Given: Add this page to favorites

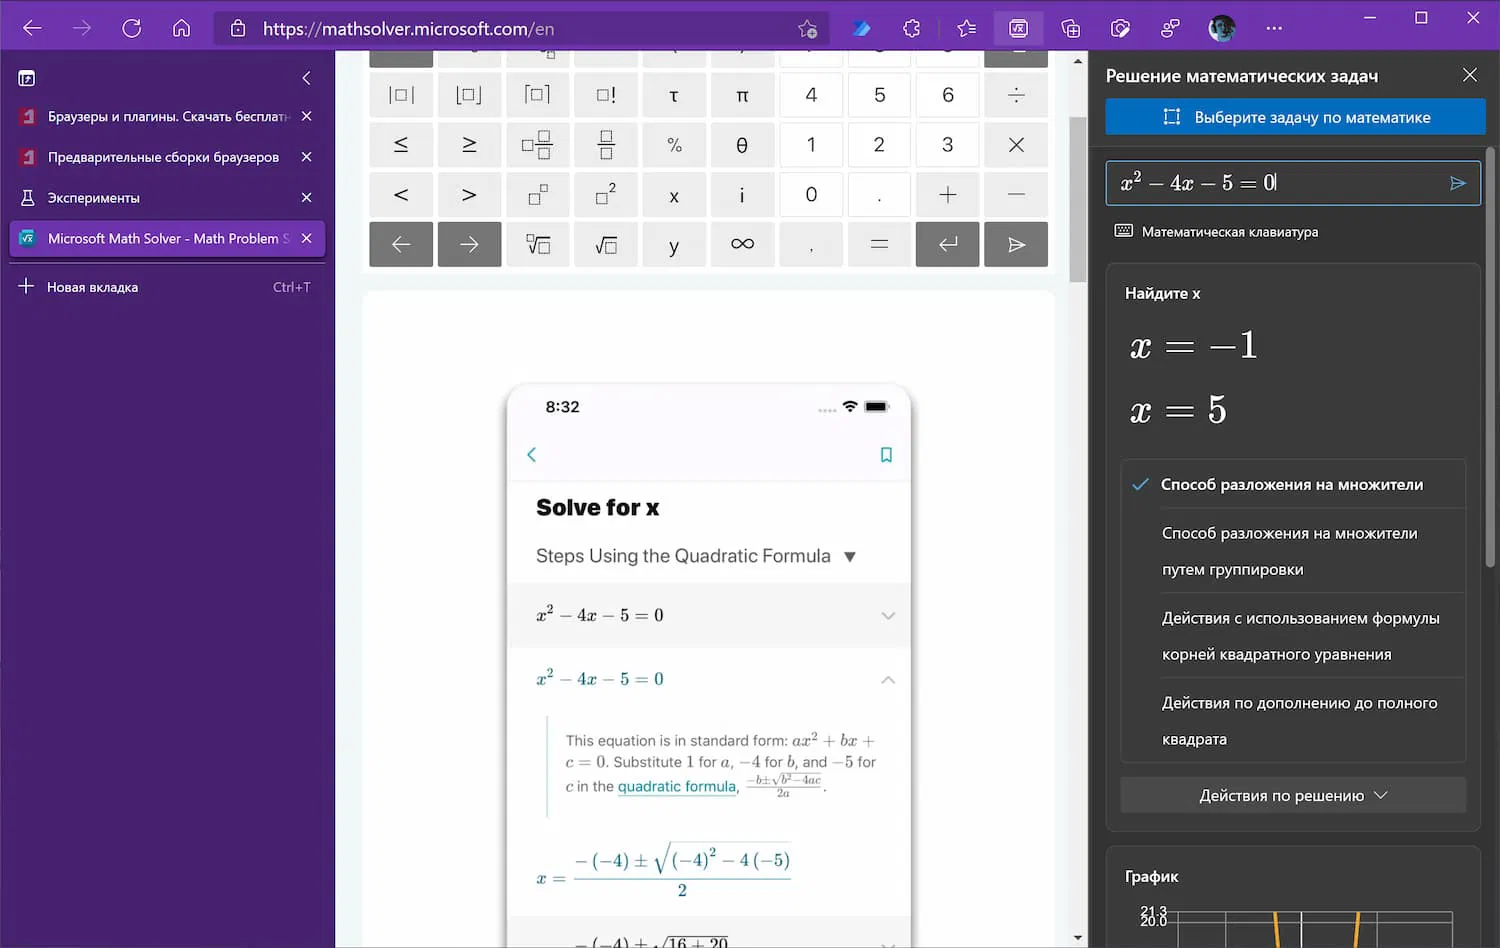Looking at the screenshot, I should click(807, 28).
